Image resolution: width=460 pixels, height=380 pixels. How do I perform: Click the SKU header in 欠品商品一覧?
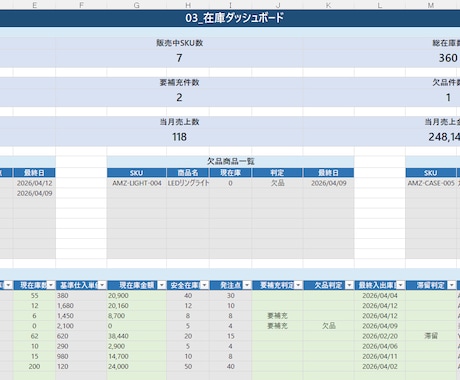137,173
